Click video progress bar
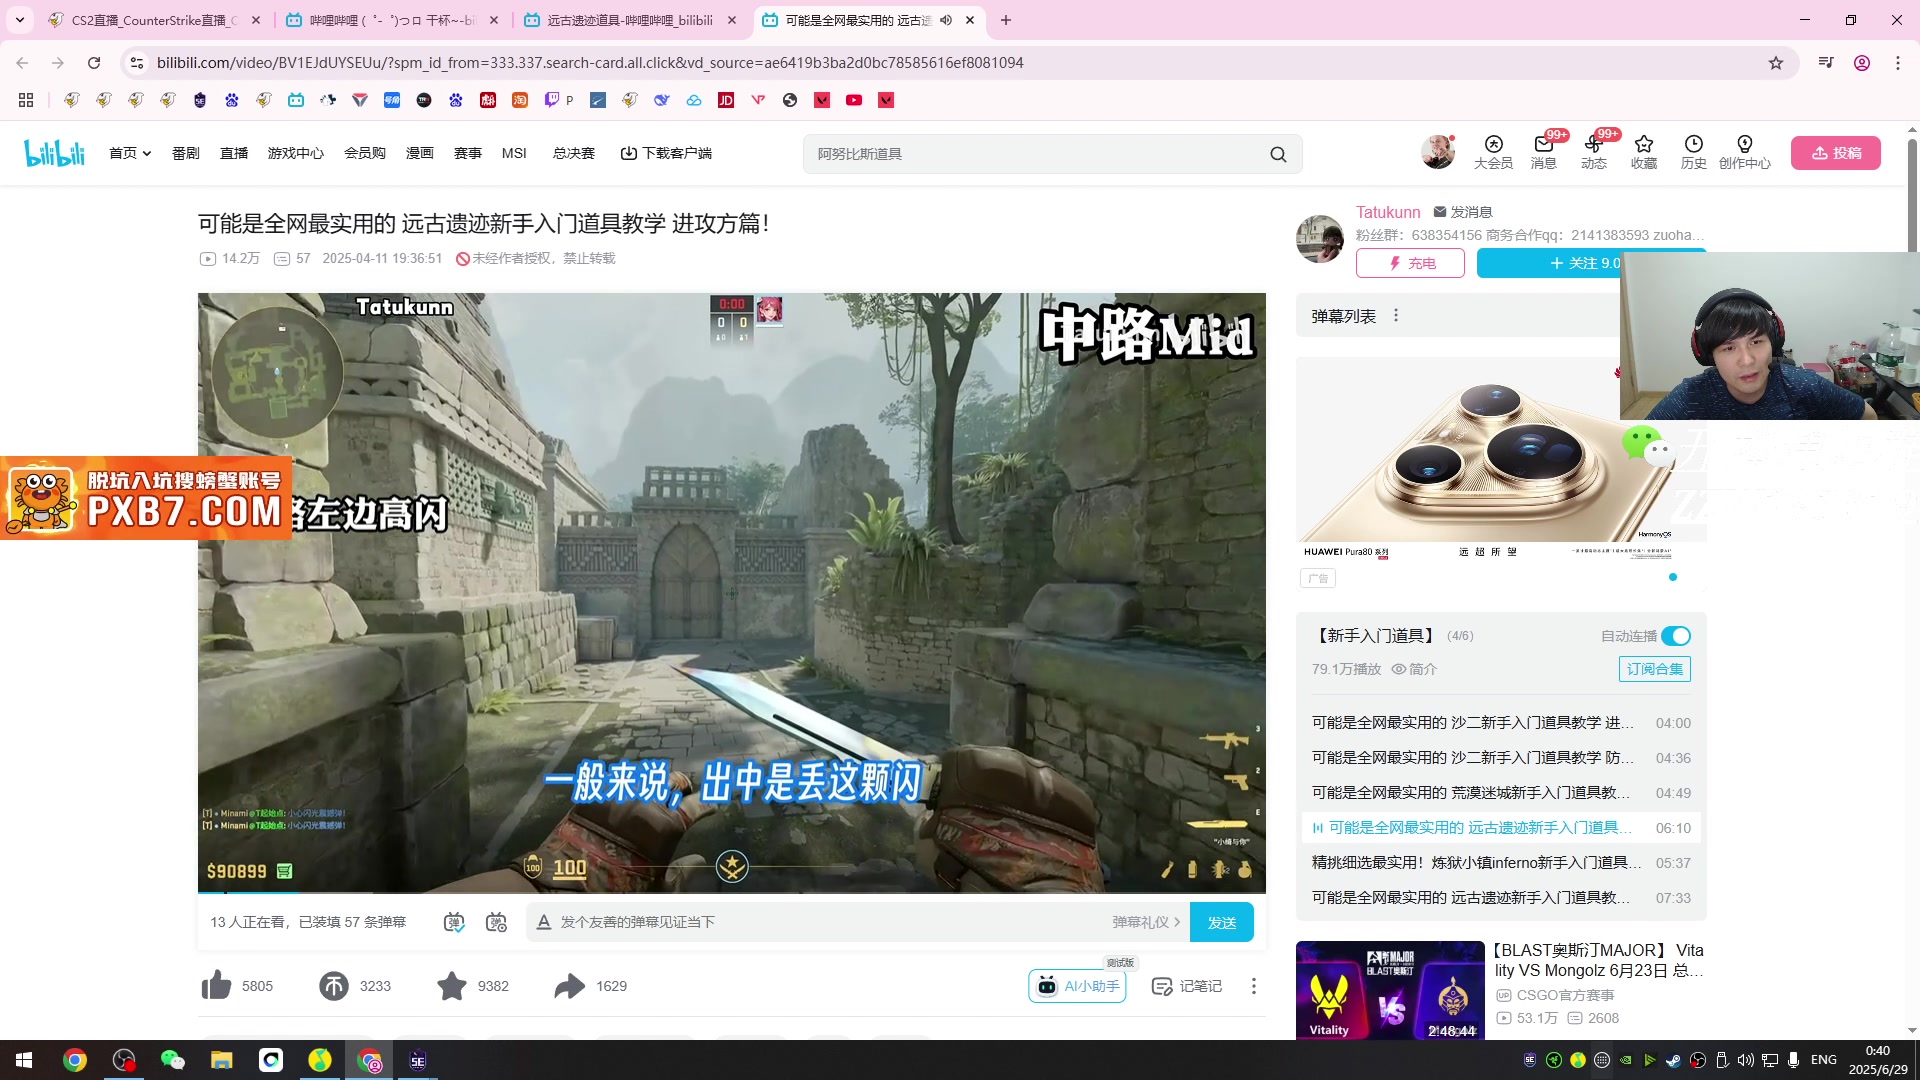 [732, 891]
